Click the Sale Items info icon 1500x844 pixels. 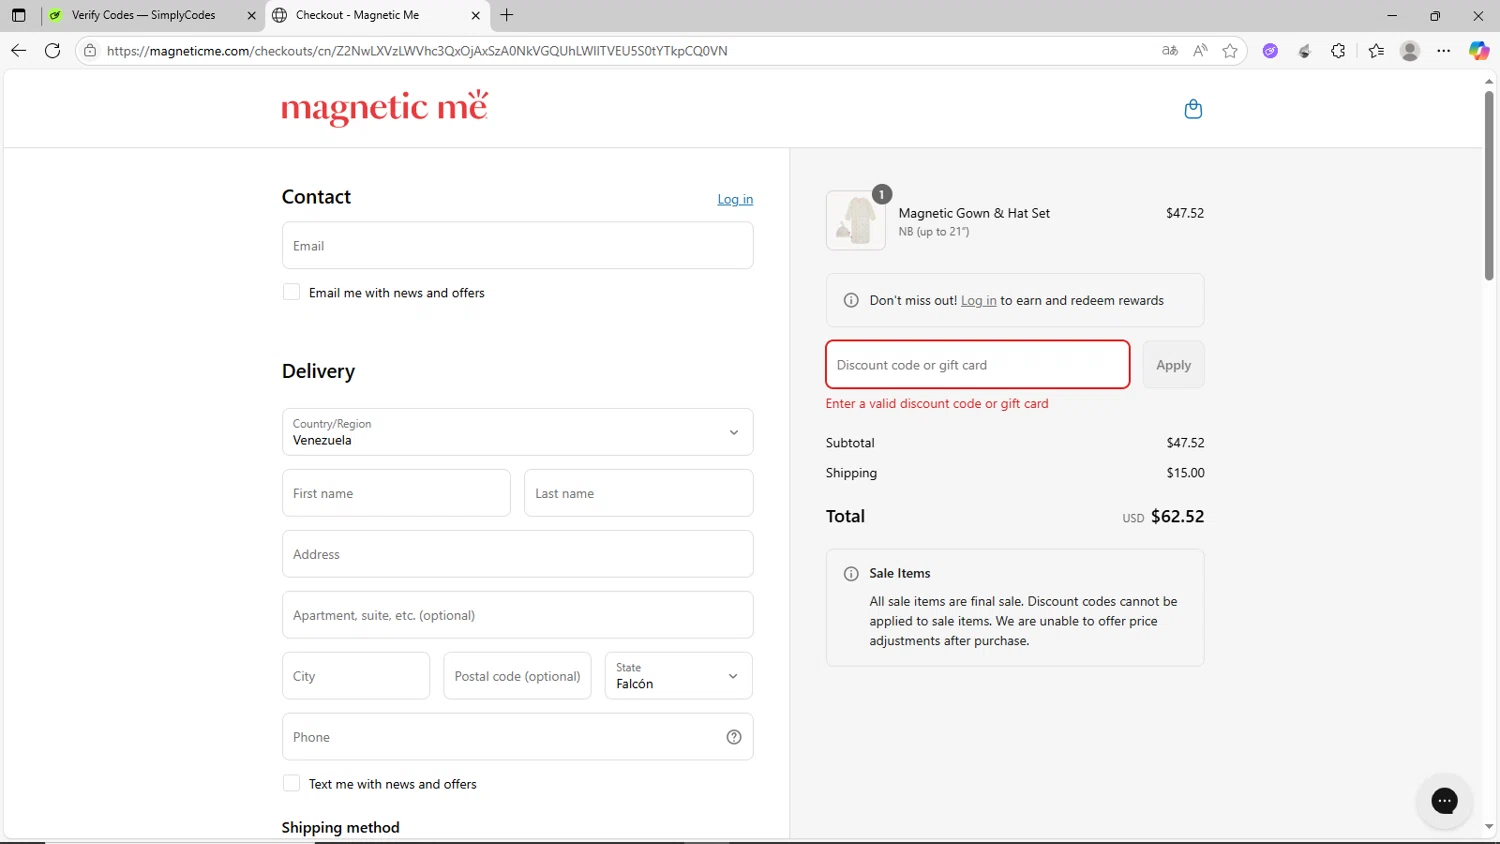click(851, 573)
